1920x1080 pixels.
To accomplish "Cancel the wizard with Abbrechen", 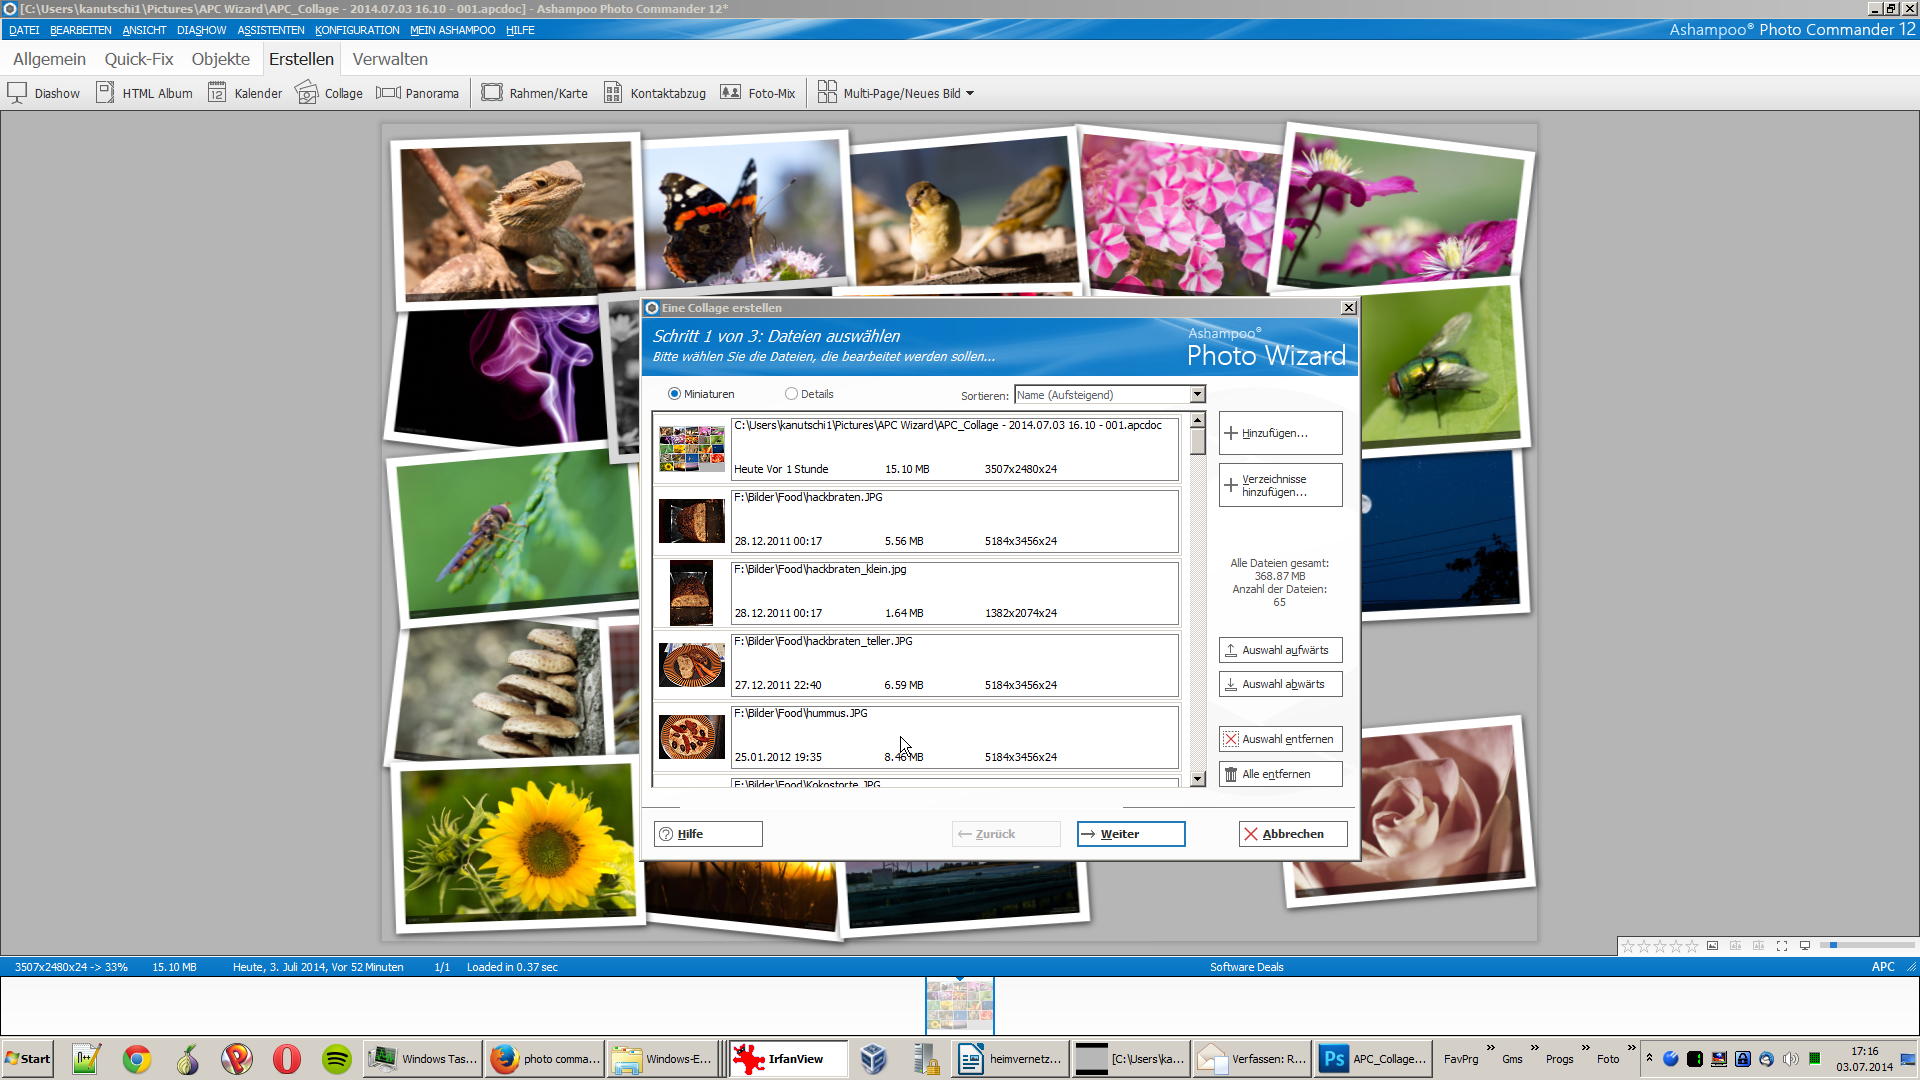I will point(1293,834).
